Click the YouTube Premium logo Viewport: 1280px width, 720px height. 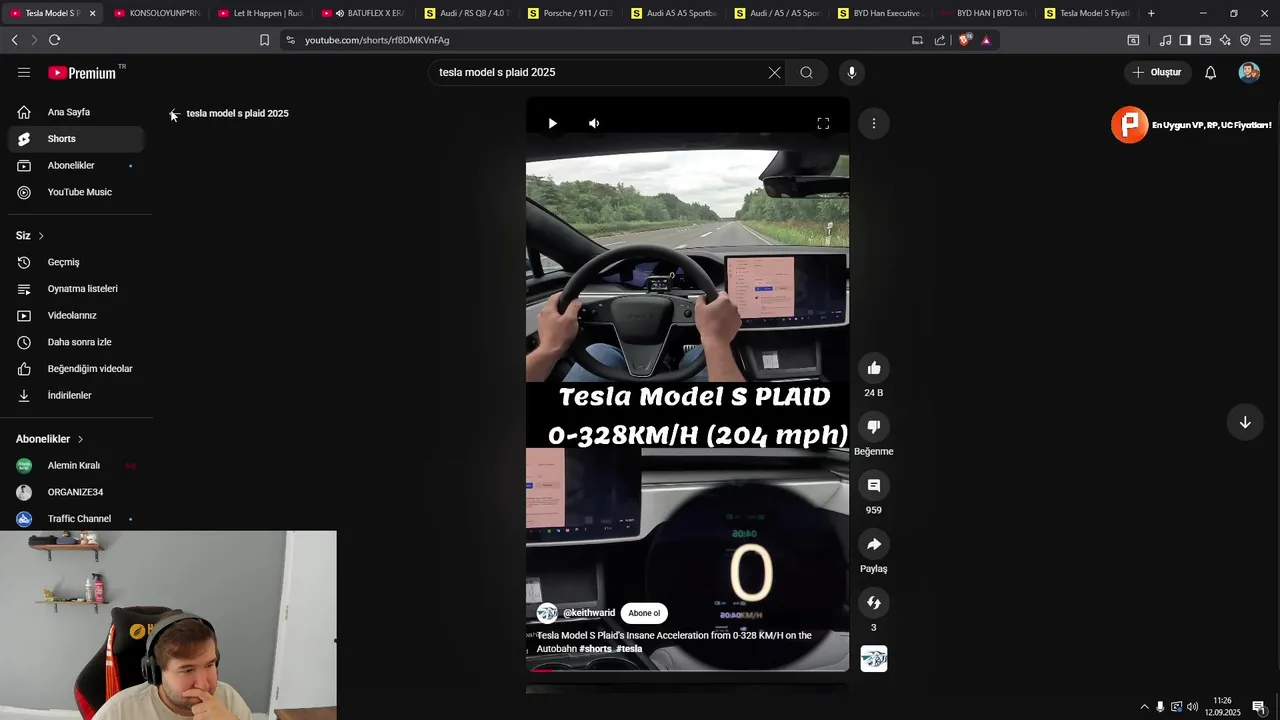82,73
